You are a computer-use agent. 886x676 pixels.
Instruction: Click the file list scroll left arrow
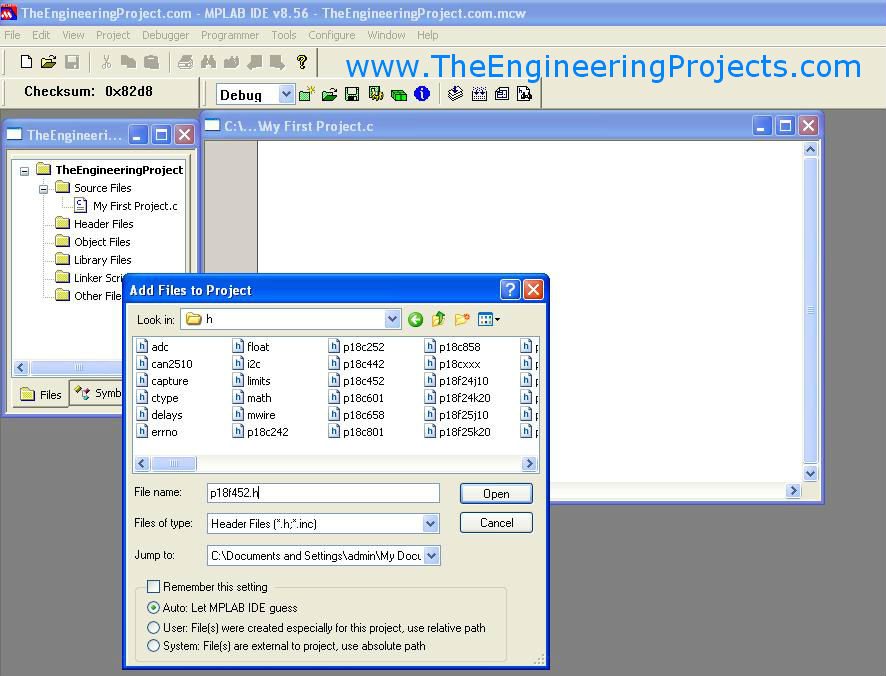click(x=142, y=463)
